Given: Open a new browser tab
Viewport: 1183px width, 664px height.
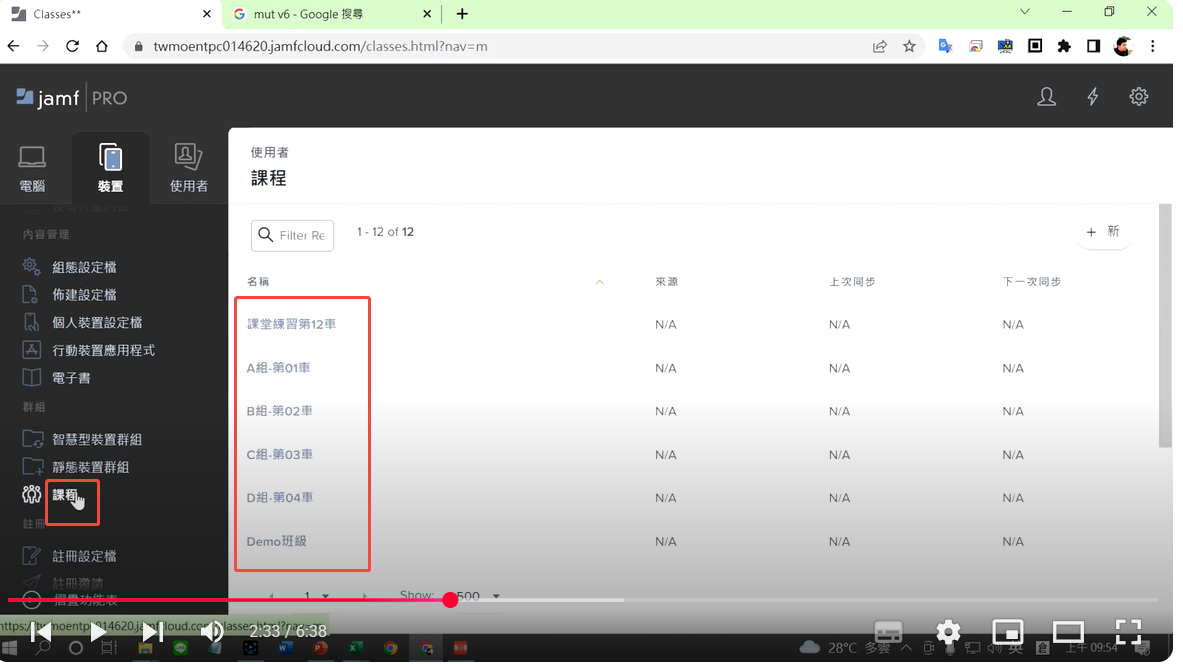Looking at the screenshot, I should [462, 14].
